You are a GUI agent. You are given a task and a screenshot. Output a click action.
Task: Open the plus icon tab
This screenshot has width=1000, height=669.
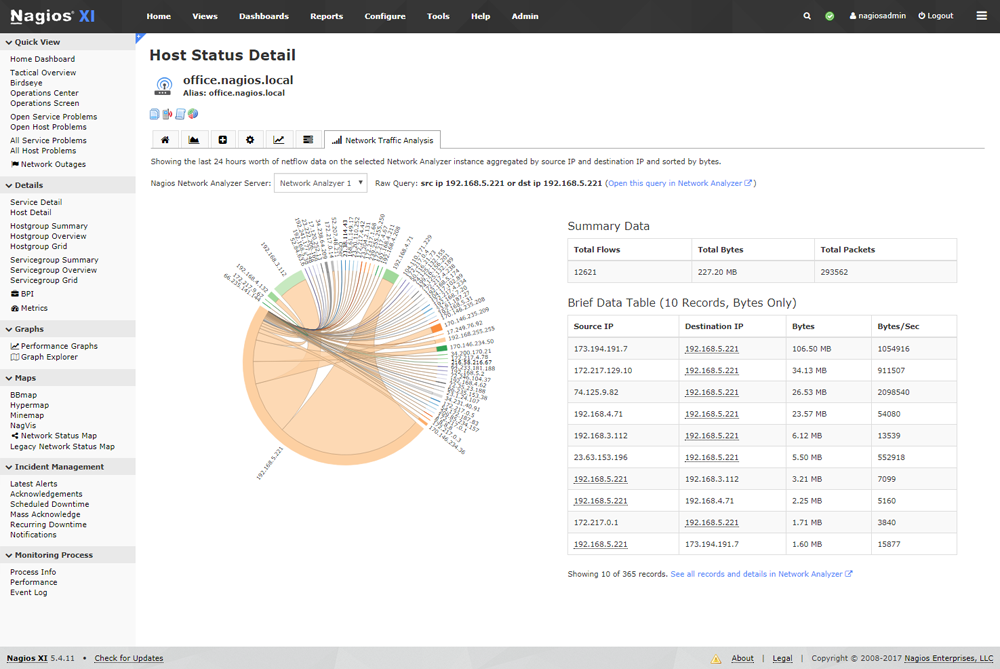coord(222,140)
